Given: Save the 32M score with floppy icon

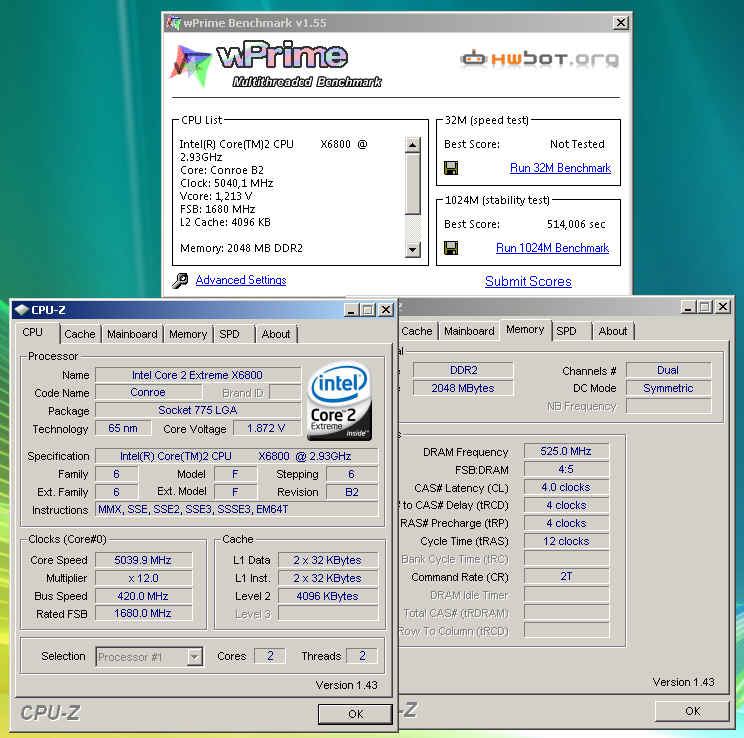Looking at the screenshot, I should coord(451,168).
